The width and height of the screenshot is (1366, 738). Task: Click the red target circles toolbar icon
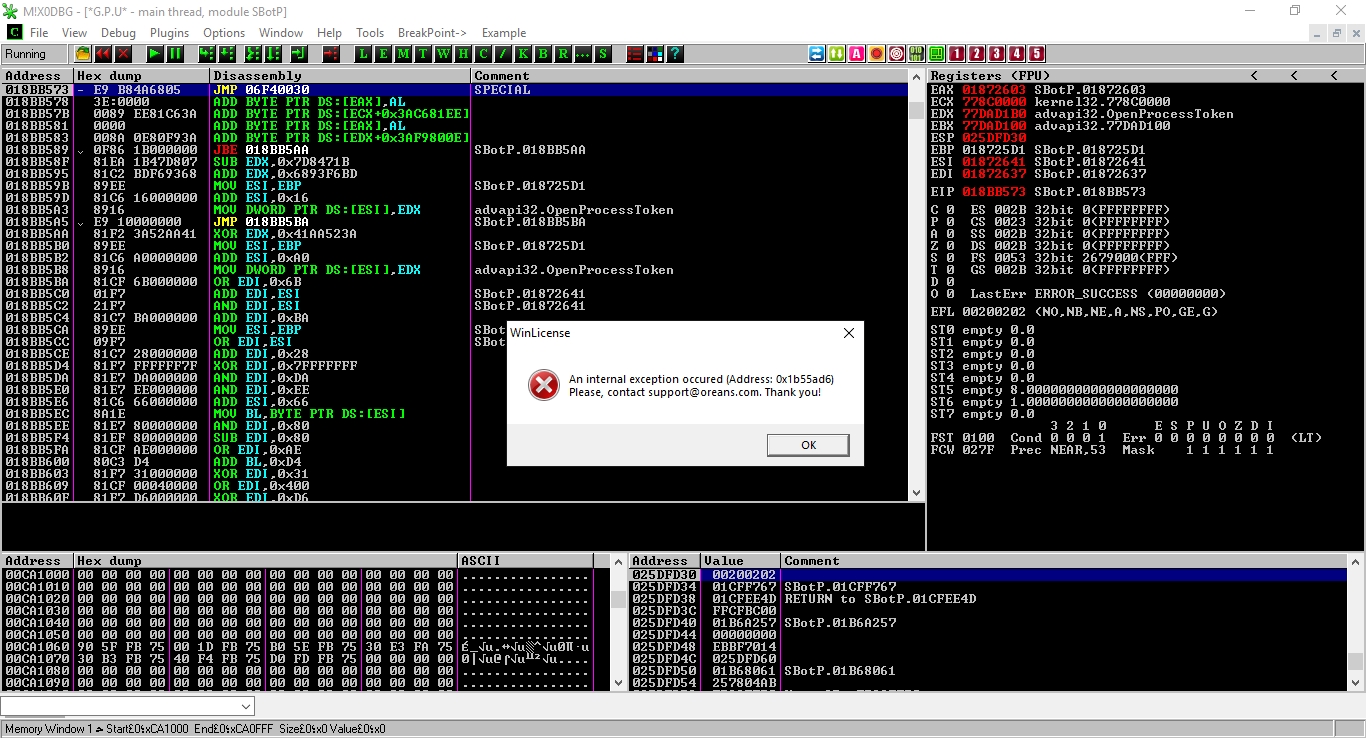897,54
